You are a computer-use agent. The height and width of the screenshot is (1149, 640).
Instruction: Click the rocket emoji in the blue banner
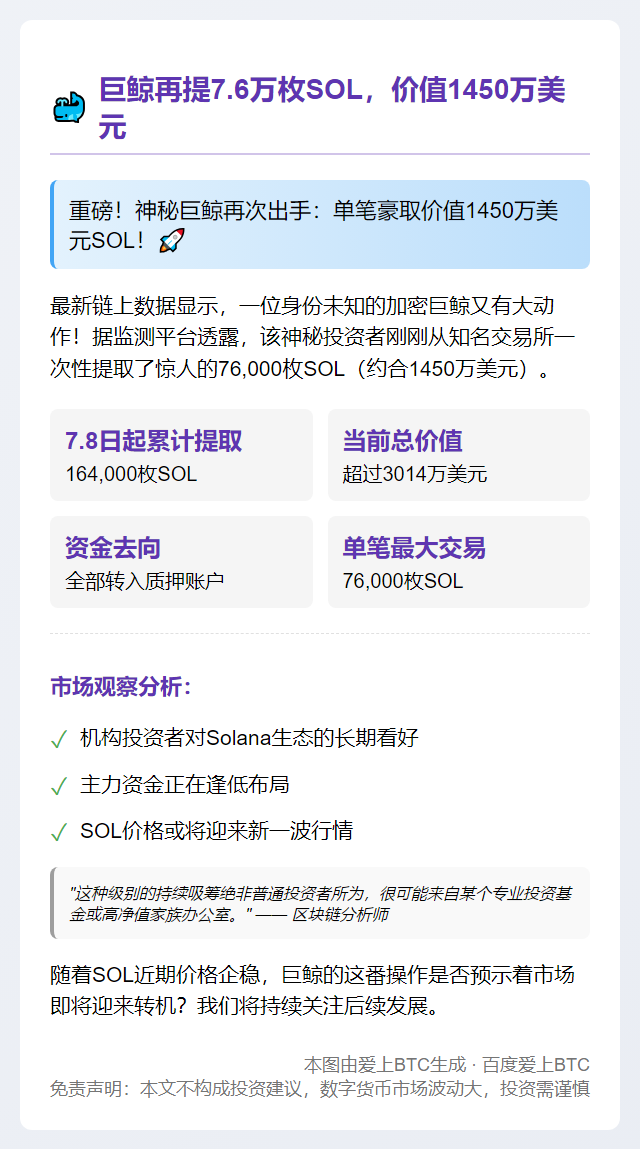[172, 241]
